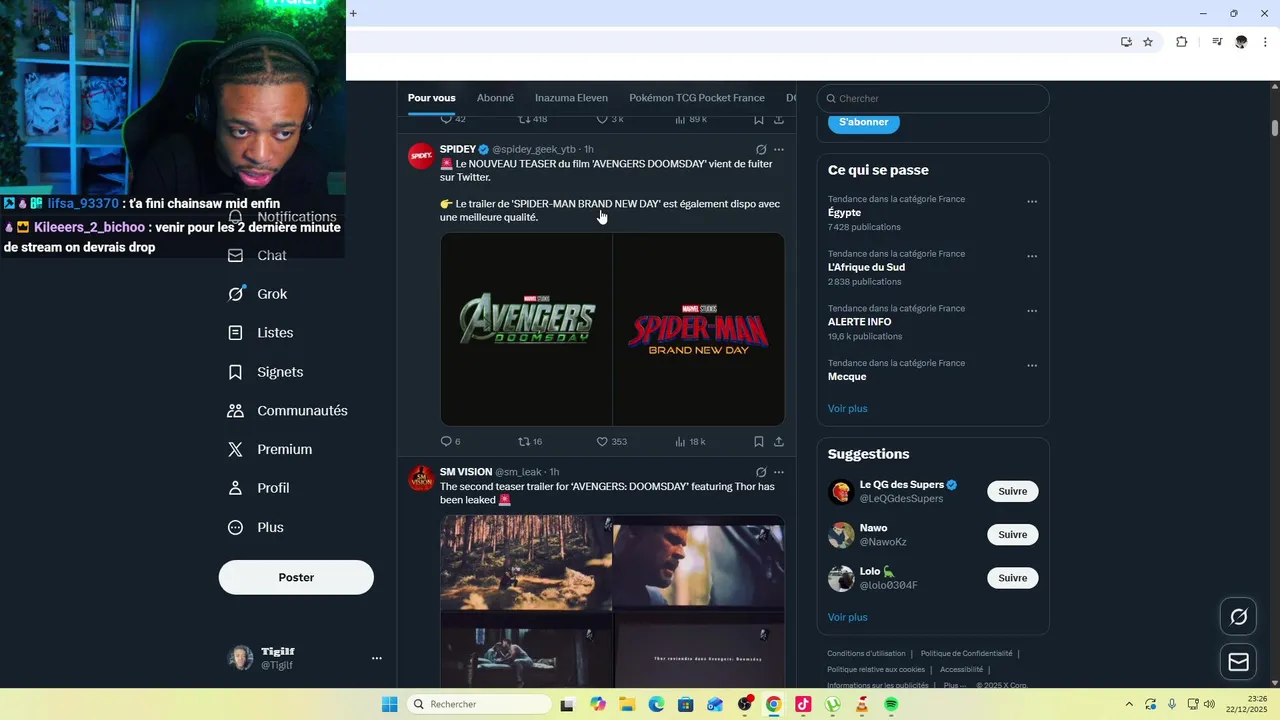Click Grok icon on SM VISION post header
The image size is (1280, 720).
761,472
